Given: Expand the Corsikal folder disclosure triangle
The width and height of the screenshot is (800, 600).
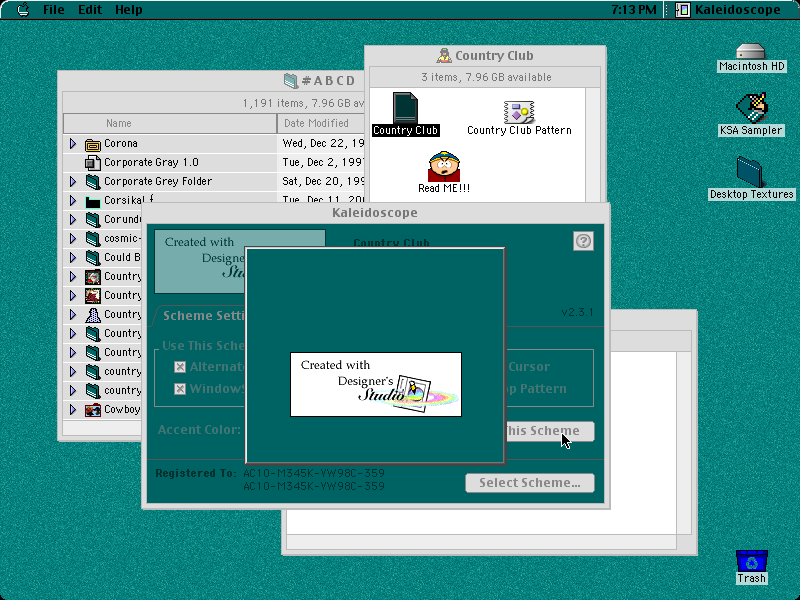Looking at the screenshot, I should tap(73, 201).
